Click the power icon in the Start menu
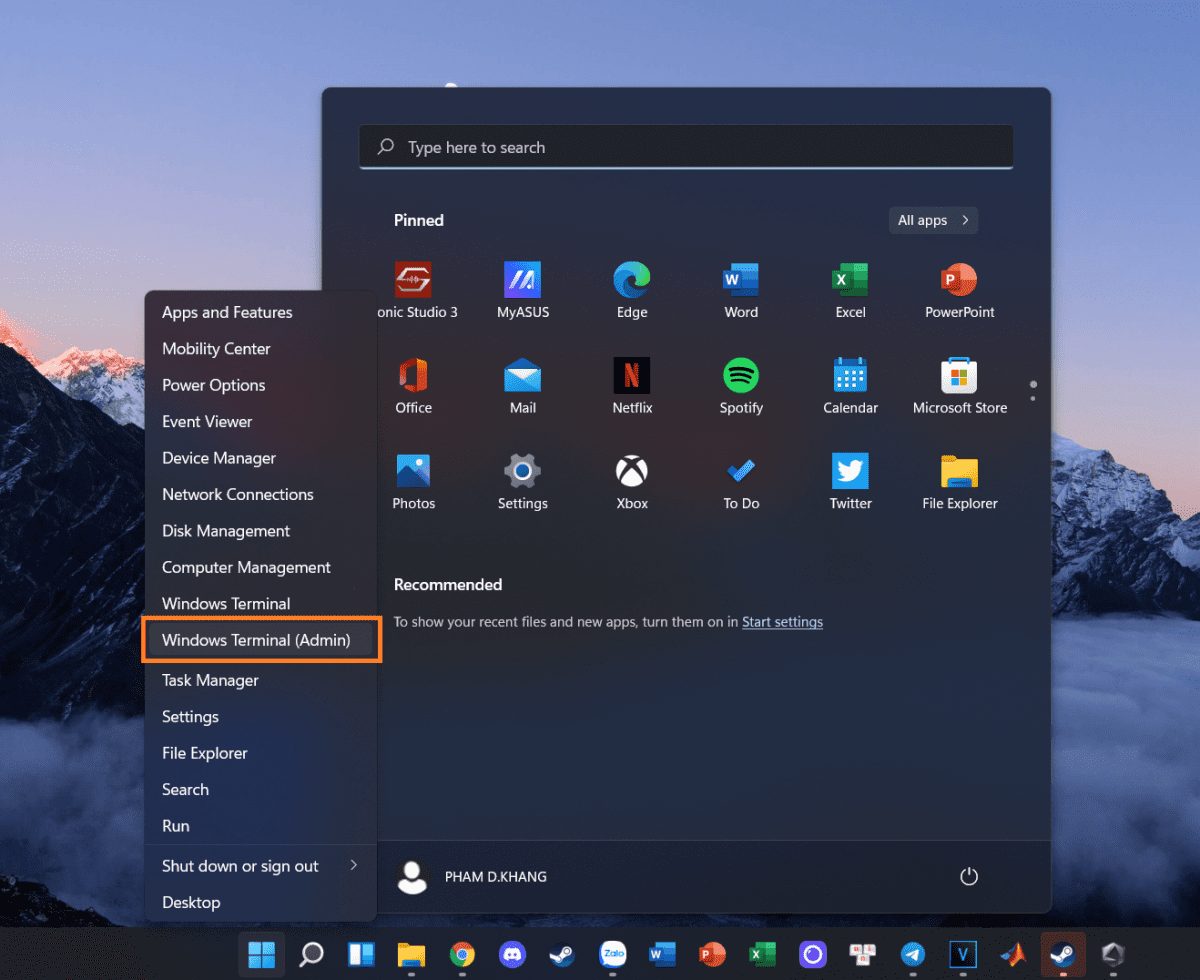 click(x=968, y=877)
